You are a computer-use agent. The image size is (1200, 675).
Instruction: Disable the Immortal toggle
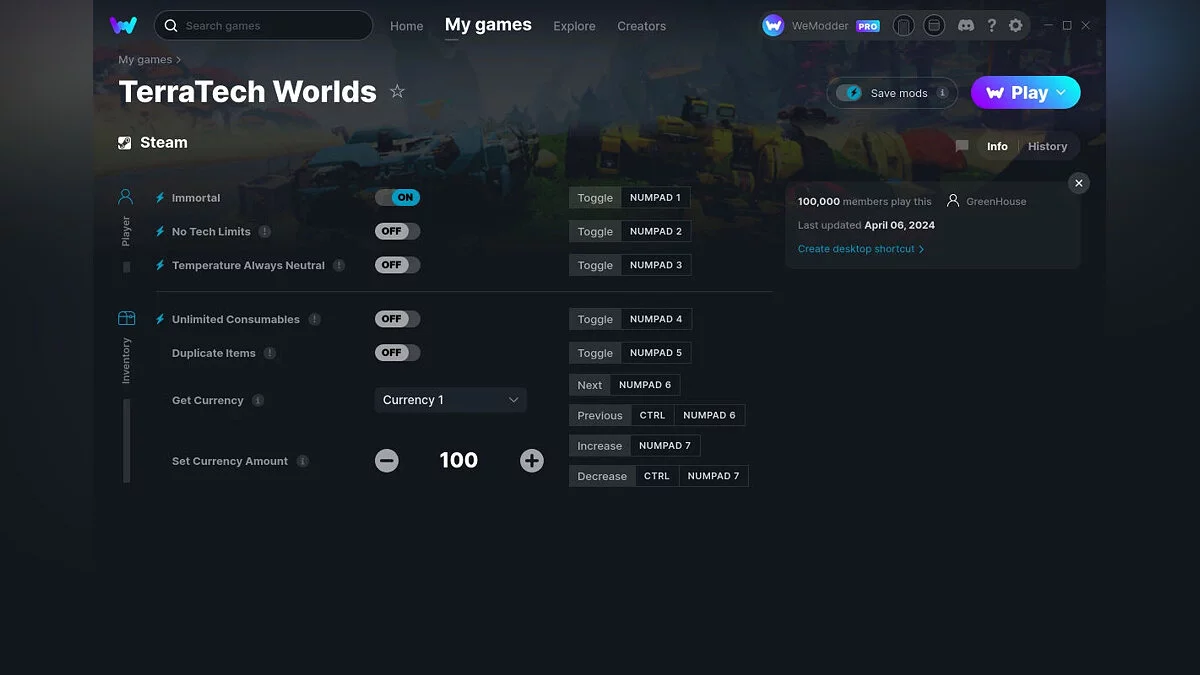tap(397, 197)
